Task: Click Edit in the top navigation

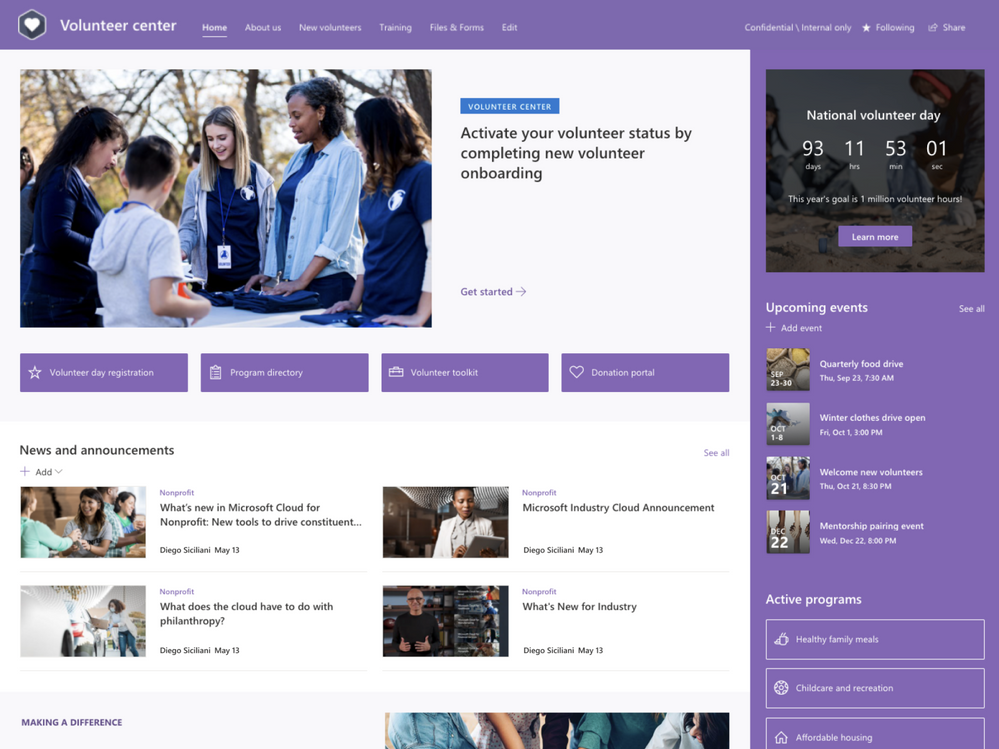Action: click(509, 27)
